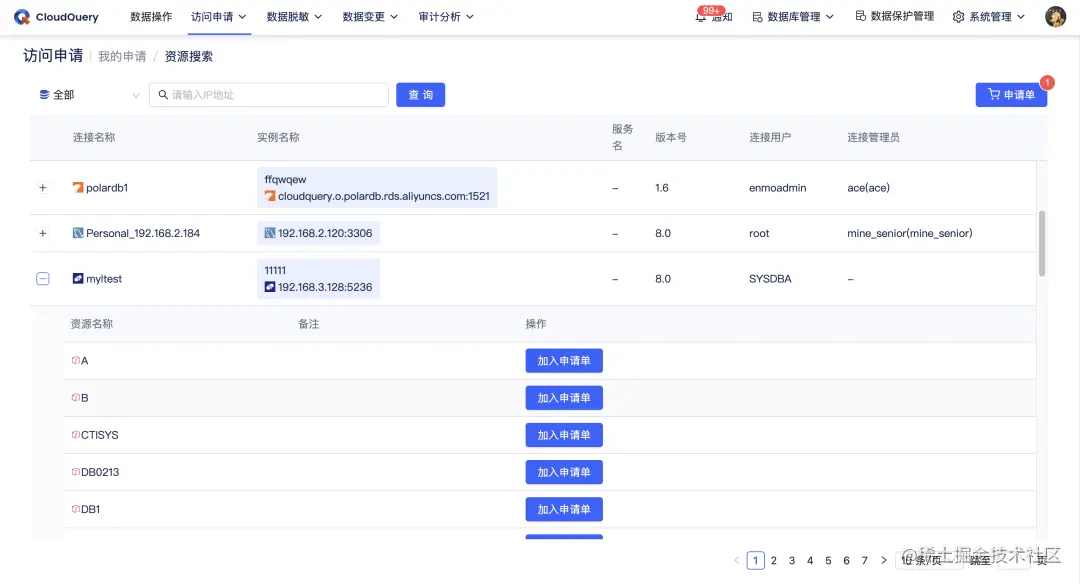Expand the polardb1 row
The width and height of the screenshot is (1080, 584).
click(43, 187)
